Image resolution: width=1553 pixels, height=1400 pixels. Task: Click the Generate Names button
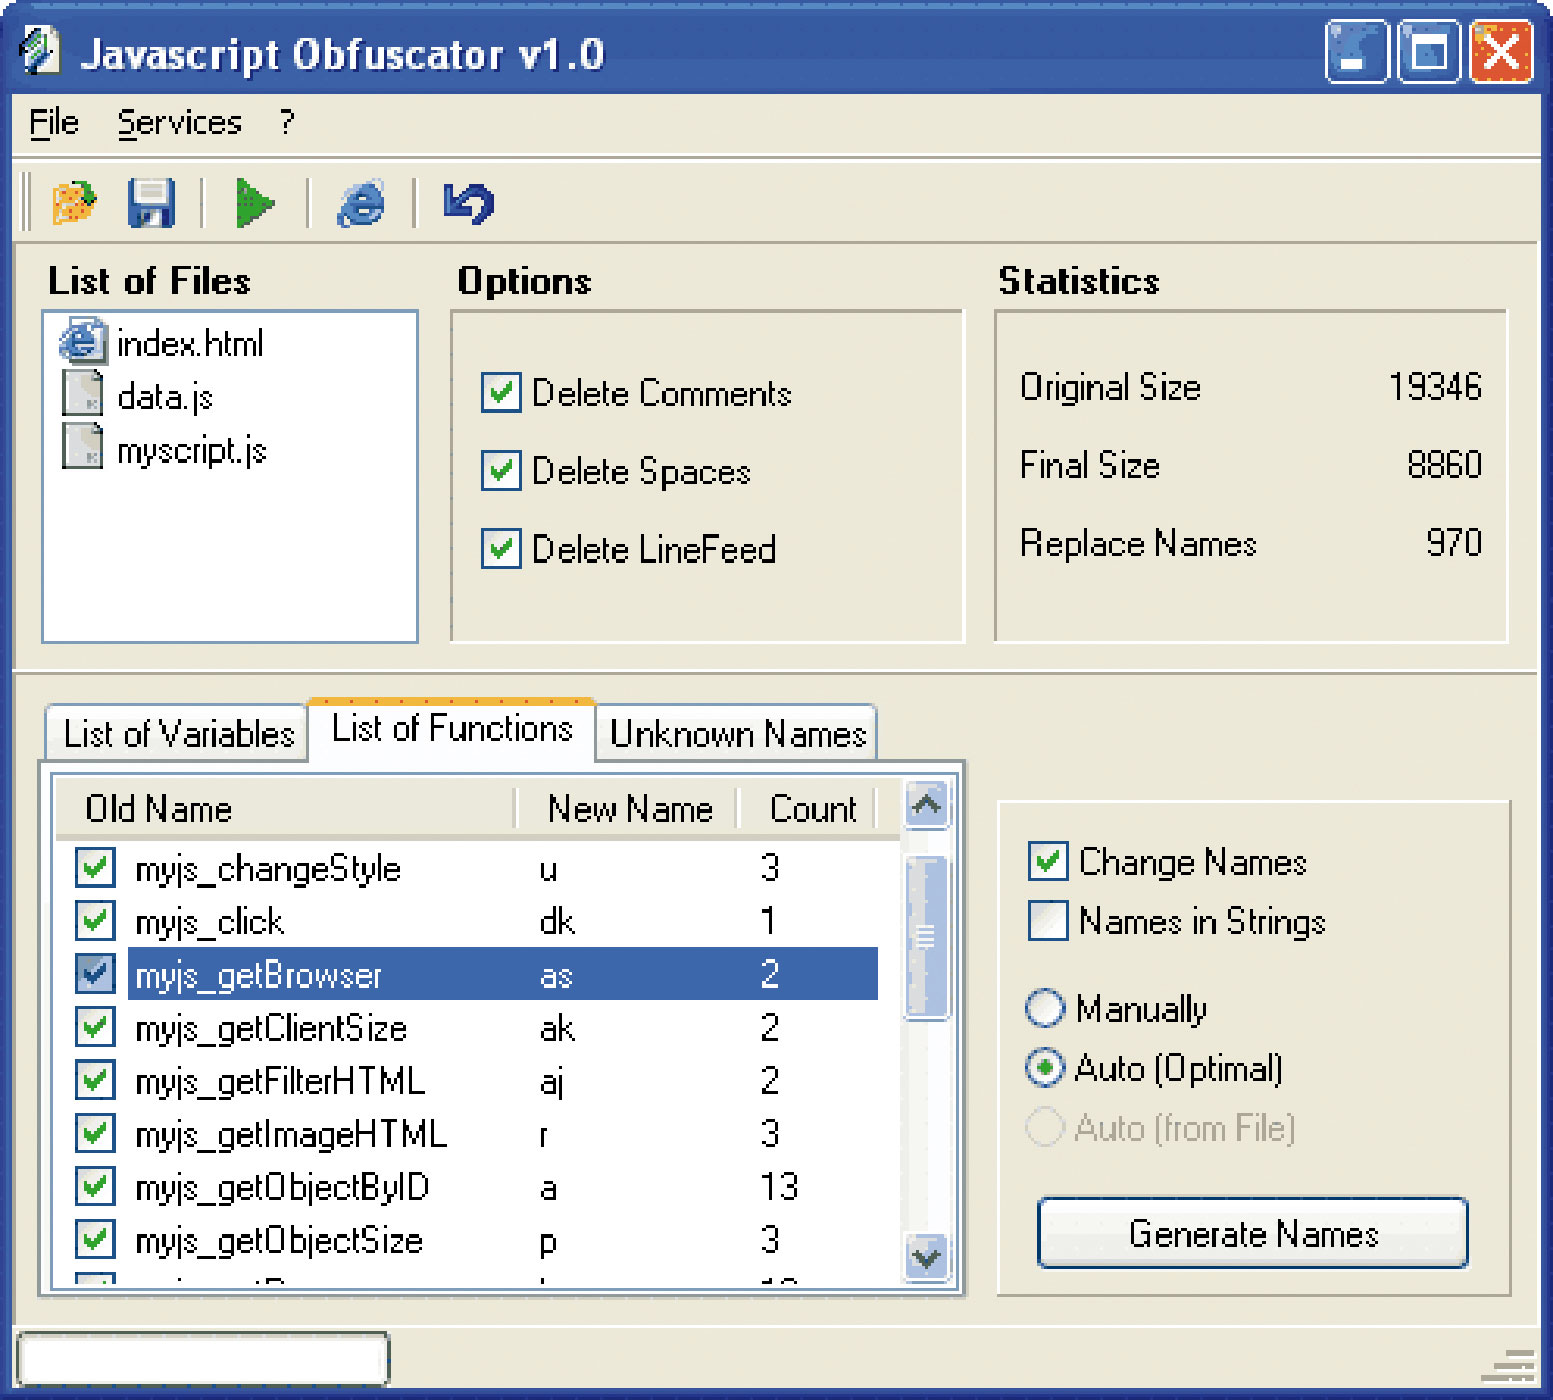click(1252, 1233)
